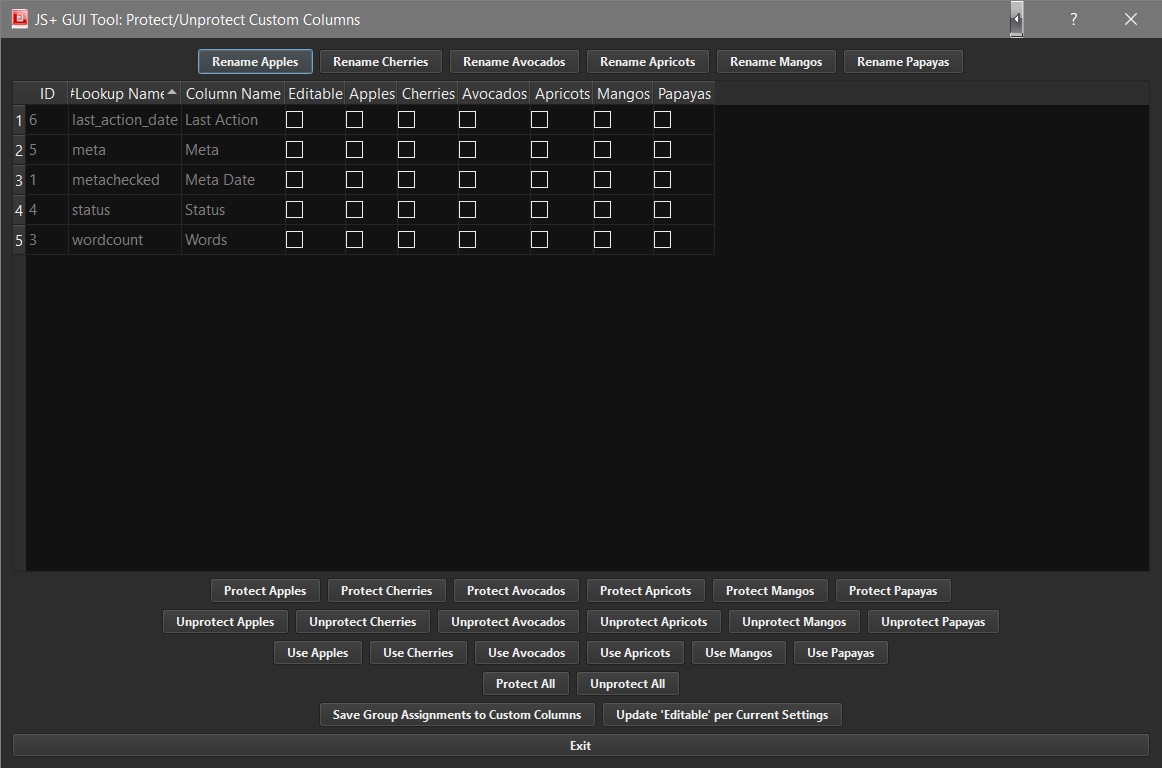Click the title bar help question mark

[x=1073, y=19]
